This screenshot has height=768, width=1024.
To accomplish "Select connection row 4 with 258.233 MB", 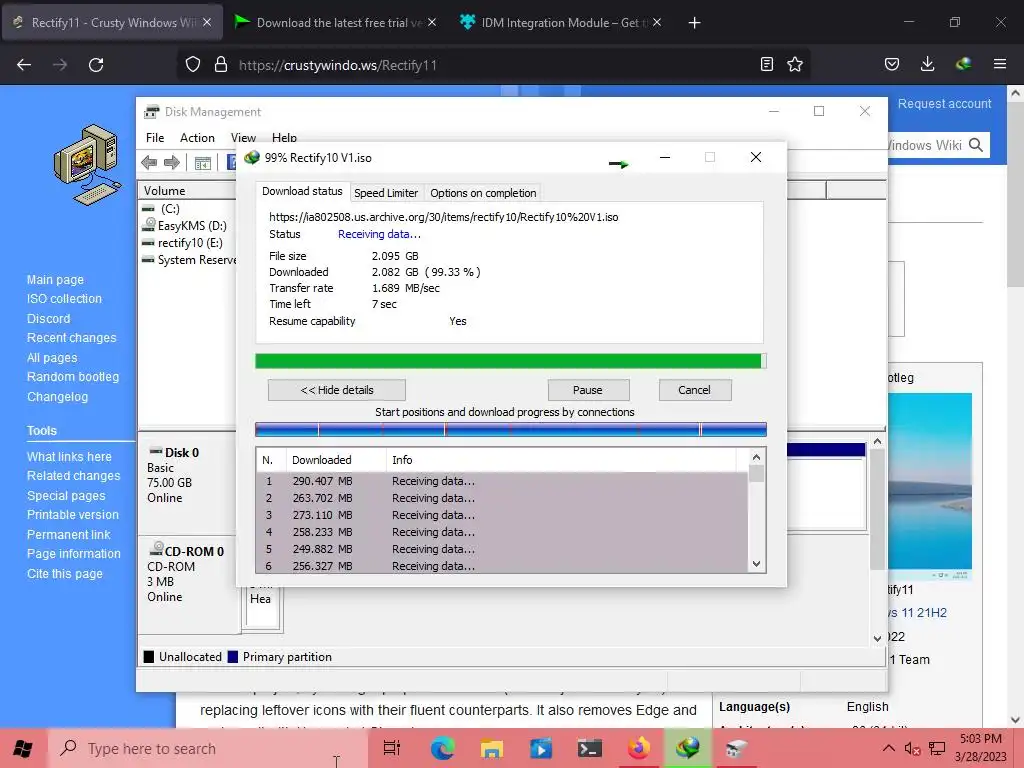I will click(x=502, y=532).
